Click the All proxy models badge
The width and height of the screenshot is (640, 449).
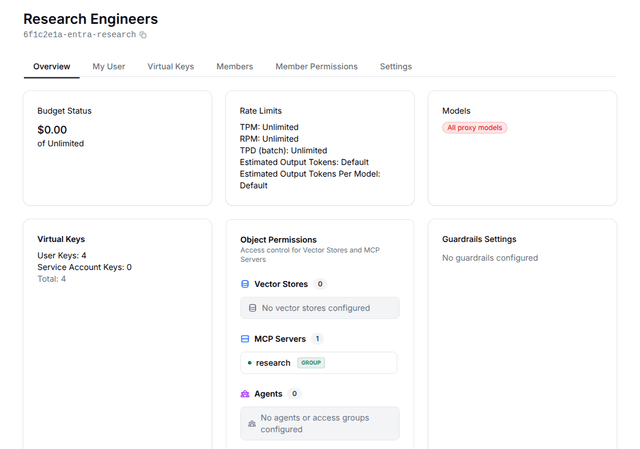(475, 128)
